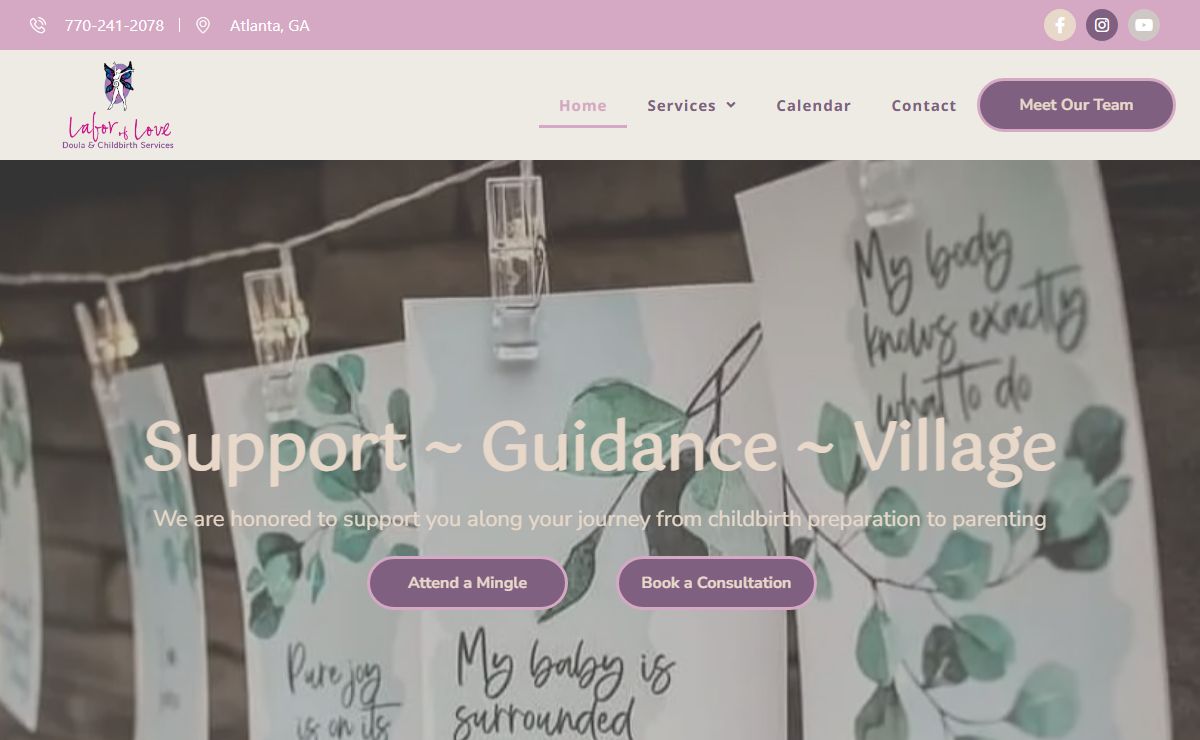Click the Labor of Love logo
1200x740 pixels.
[x=118, y=105]
